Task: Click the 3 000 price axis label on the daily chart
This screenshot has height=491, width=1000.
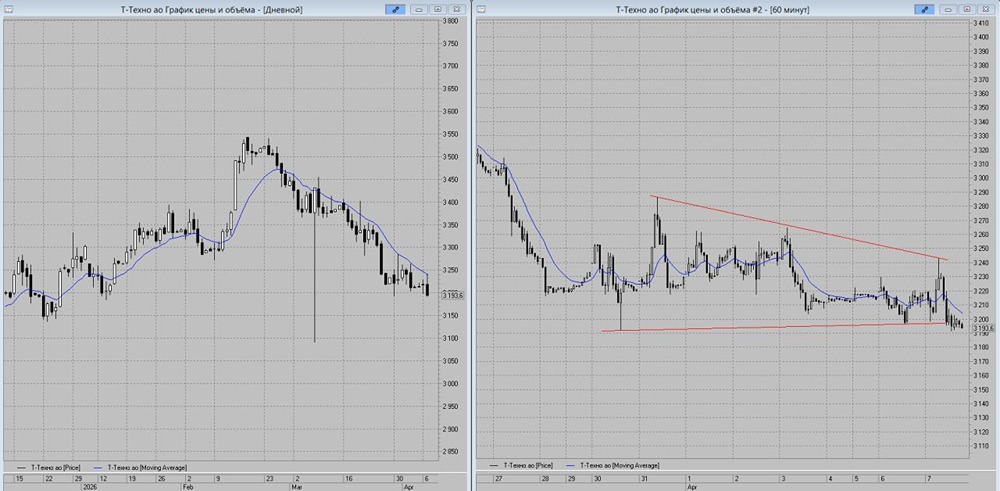Action: pyautogui.click(x=450, y=383)
